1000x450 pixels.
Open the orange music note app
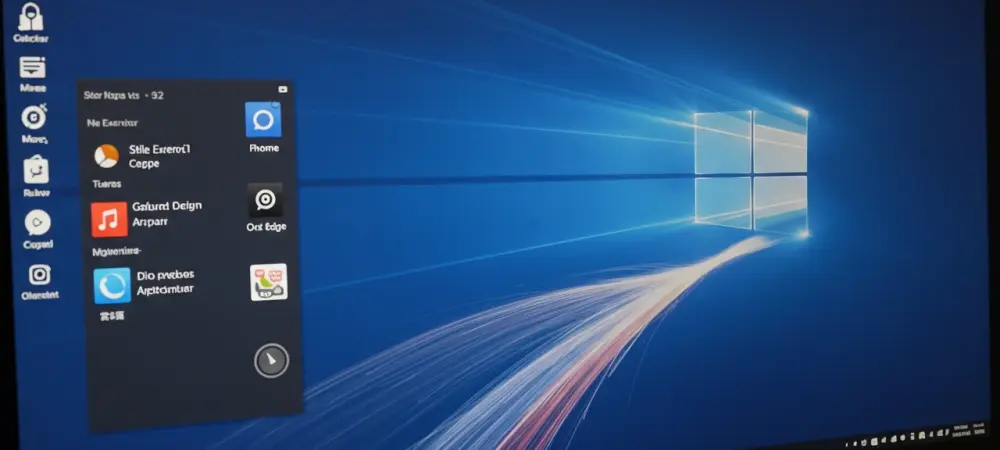click(x=109, y=218)
